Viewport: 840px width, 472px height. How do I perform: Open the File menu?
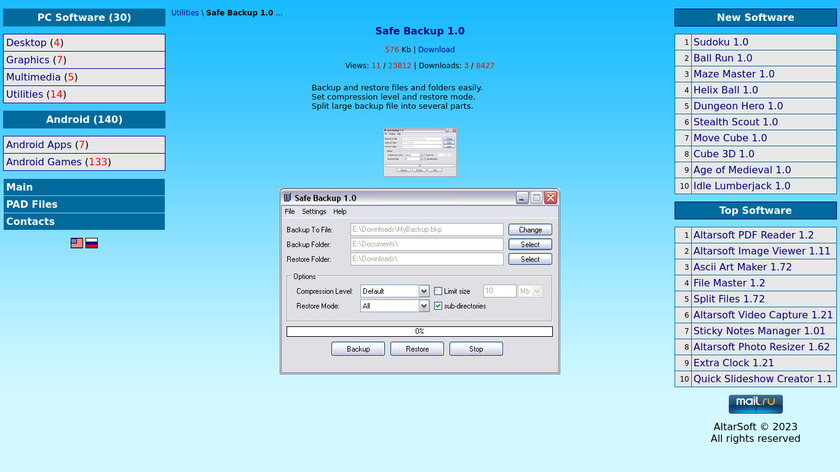(290, 212)
